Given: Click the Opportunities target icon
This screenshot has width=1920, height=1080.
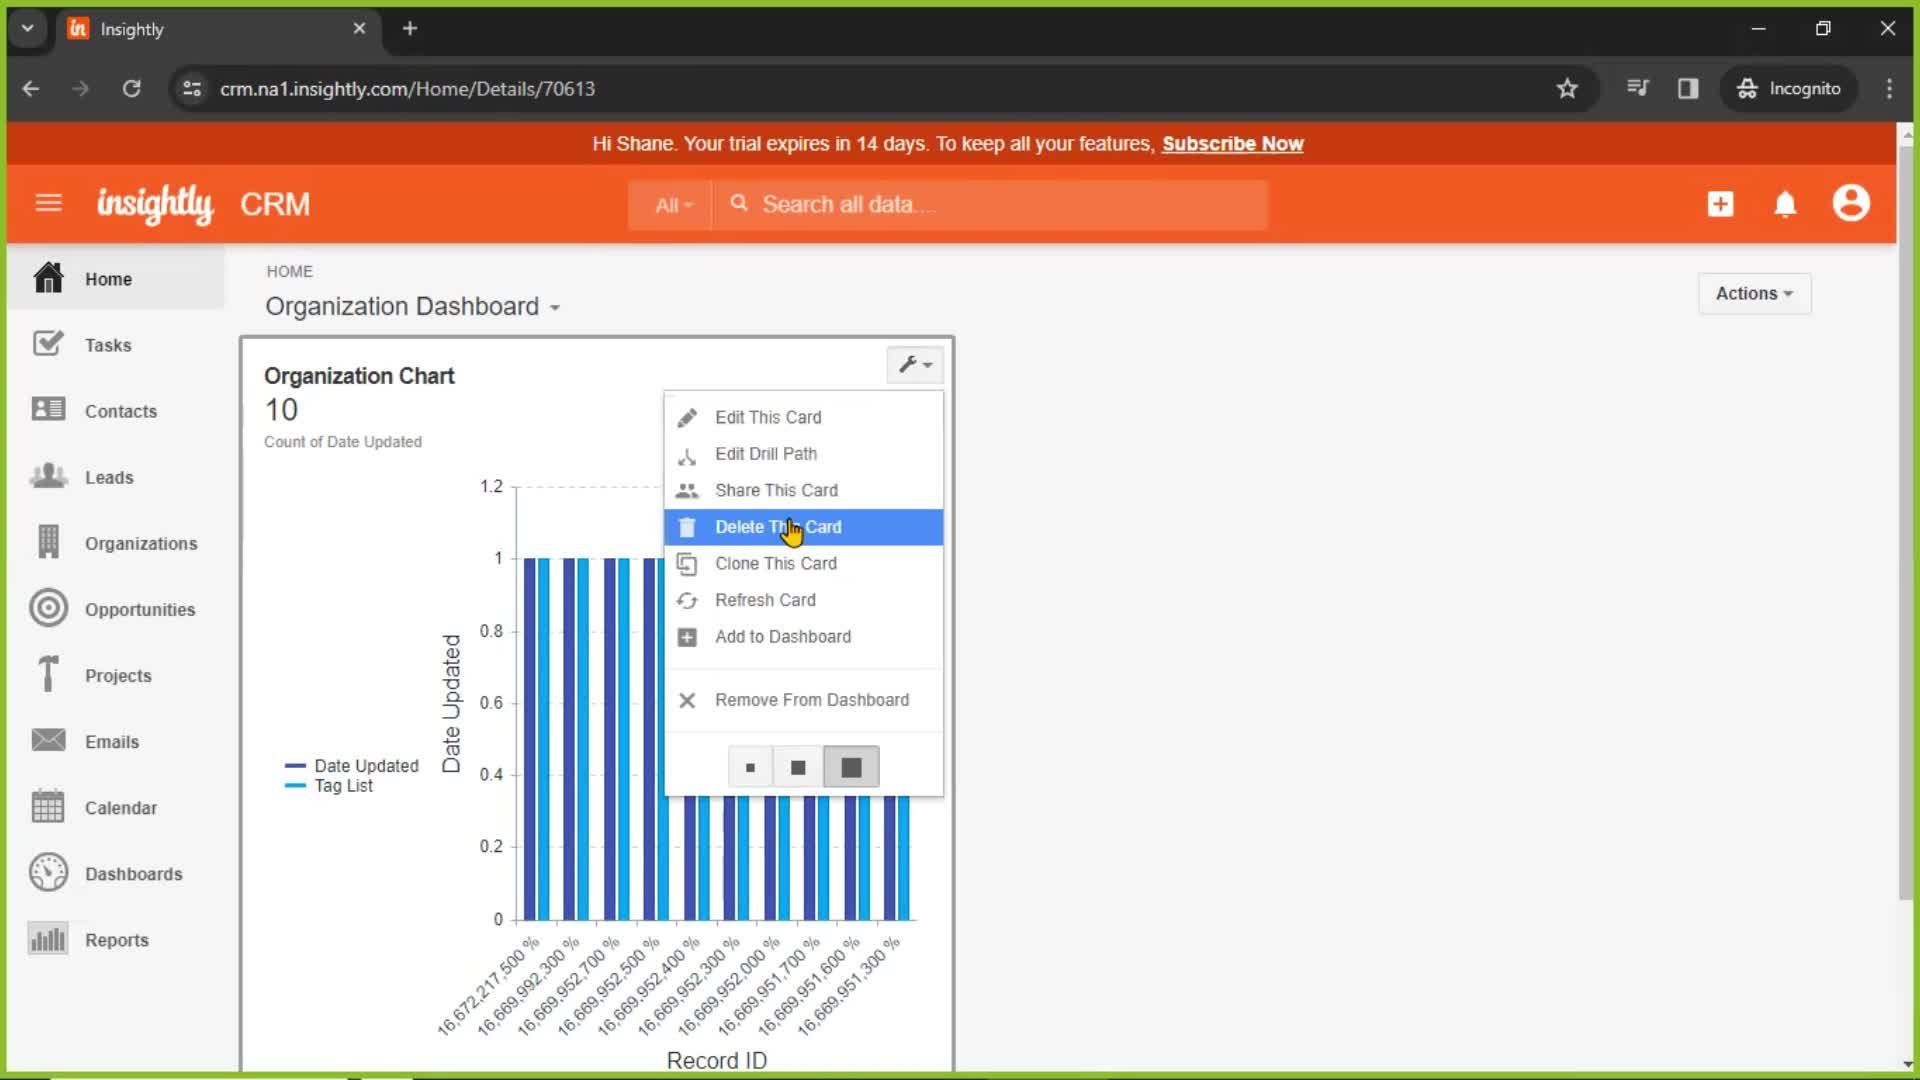Looking at the screenshot, I should click(x=48, y=608).
